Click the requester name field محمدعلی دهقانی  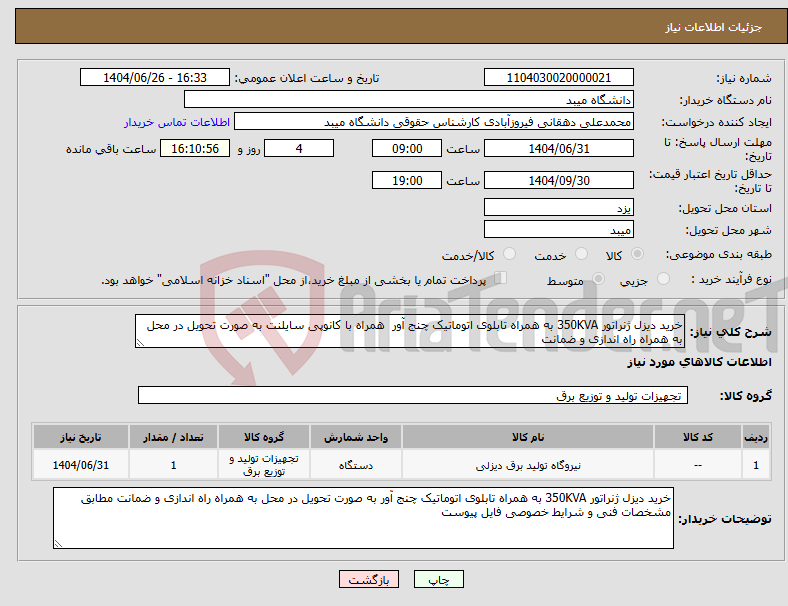(x=434, y=122)
